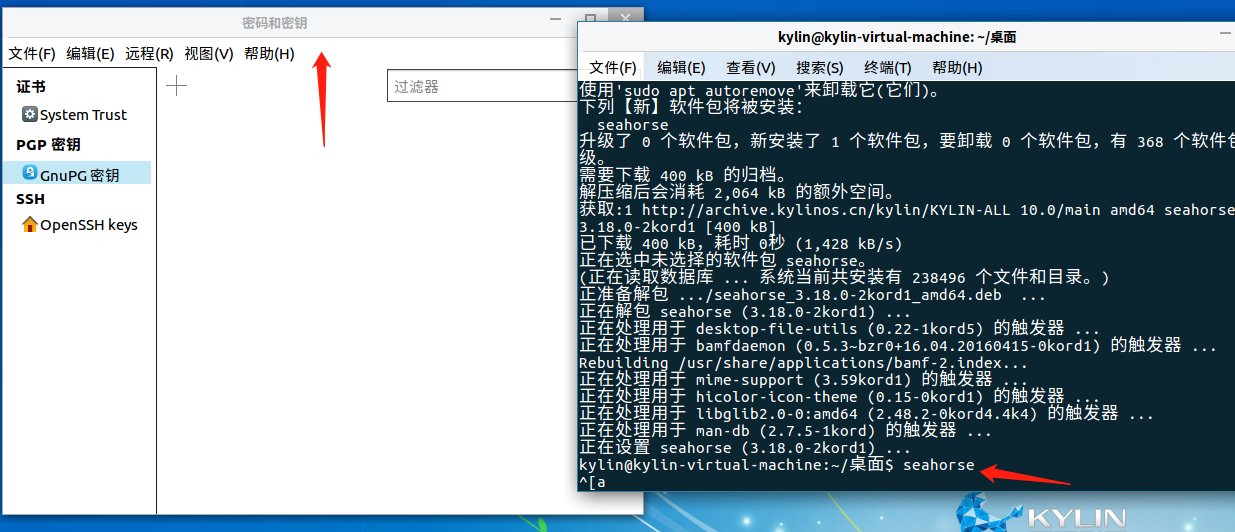Open 帮助(H) menu in 密码和密钥 window

[269, 54]
